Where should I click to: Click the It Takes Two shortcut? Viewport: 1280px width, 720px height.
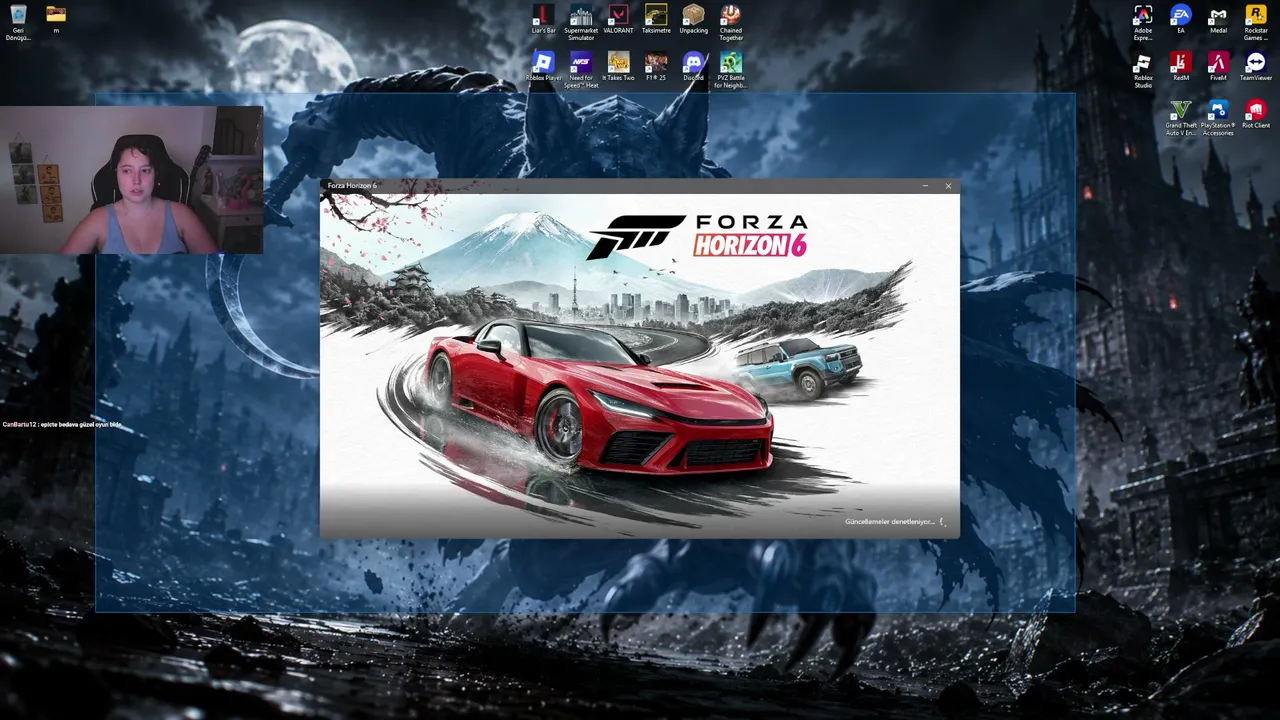tap(618, 66)
